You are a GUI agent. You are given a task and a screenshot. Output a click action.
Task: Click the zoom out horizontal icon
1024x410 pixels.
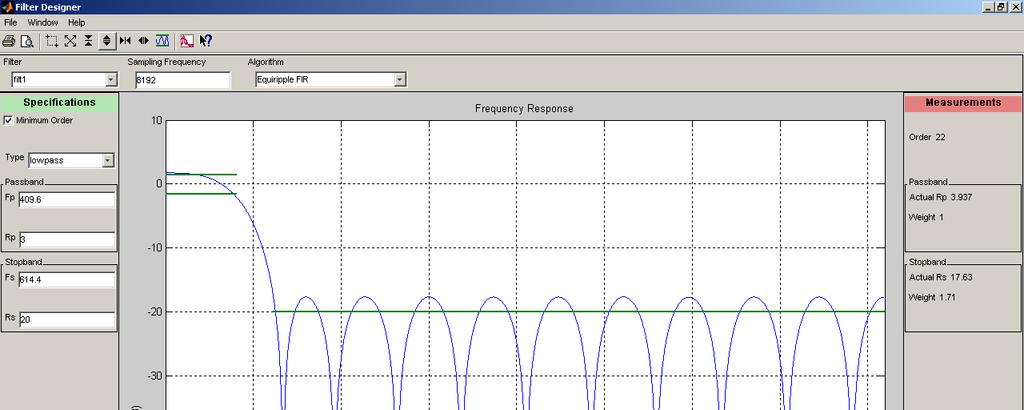point(125,41)
